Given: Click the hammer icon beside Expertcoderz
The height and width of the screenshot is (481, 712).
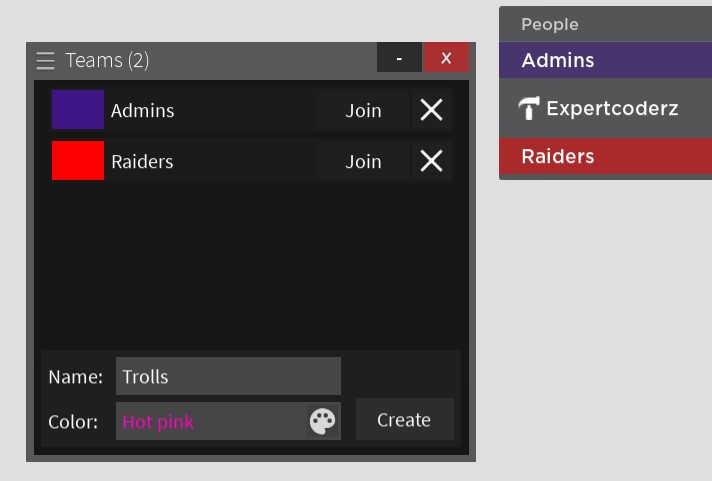Looking at the screenshot, I should coord(529,108).
